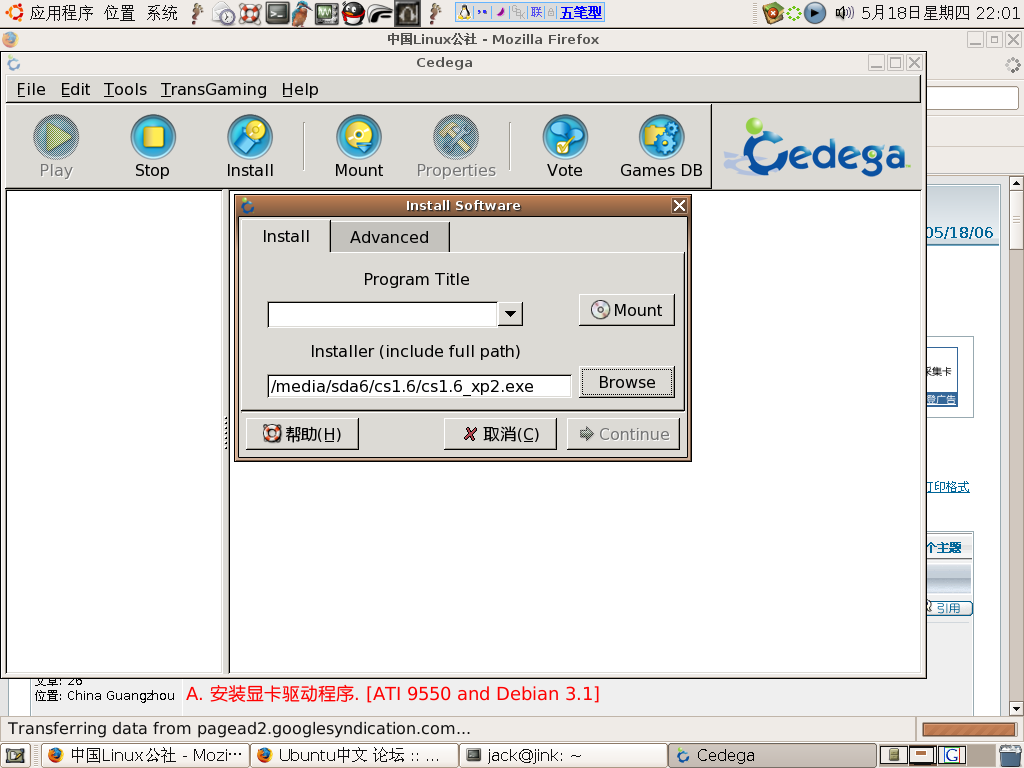Expand the Program Title dropdown arrow
Image resolution: width=1024 pixels, height=768 pixels.
(510, 314)
